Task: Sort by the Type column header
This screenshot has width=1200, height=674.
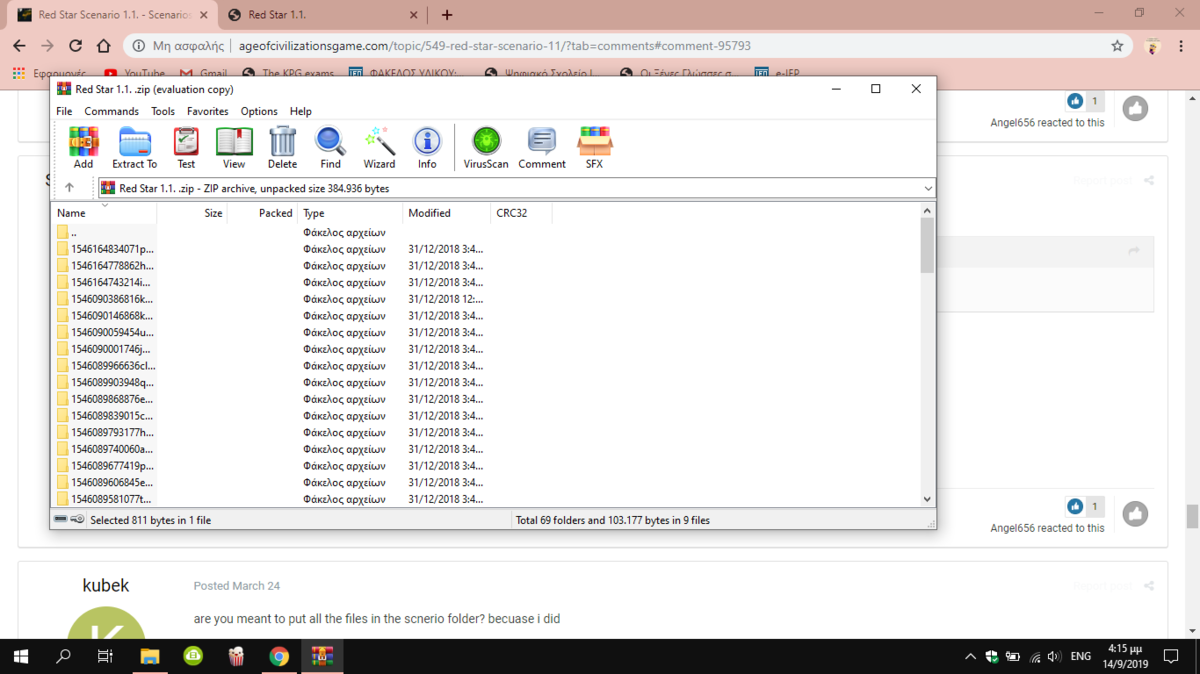Action: 350,213
